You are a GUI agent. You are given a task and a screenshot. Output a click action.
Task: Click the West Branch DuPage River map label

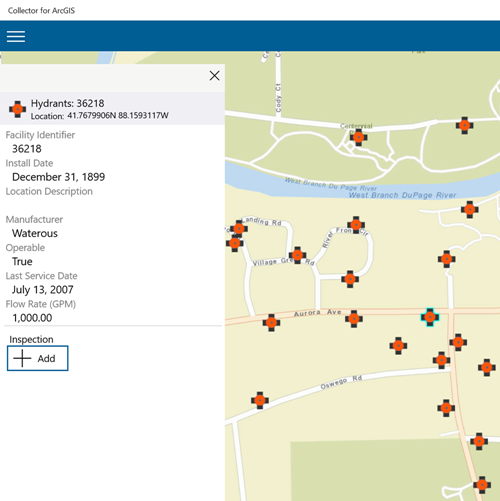pyautogui.click(x=402, y=195)
